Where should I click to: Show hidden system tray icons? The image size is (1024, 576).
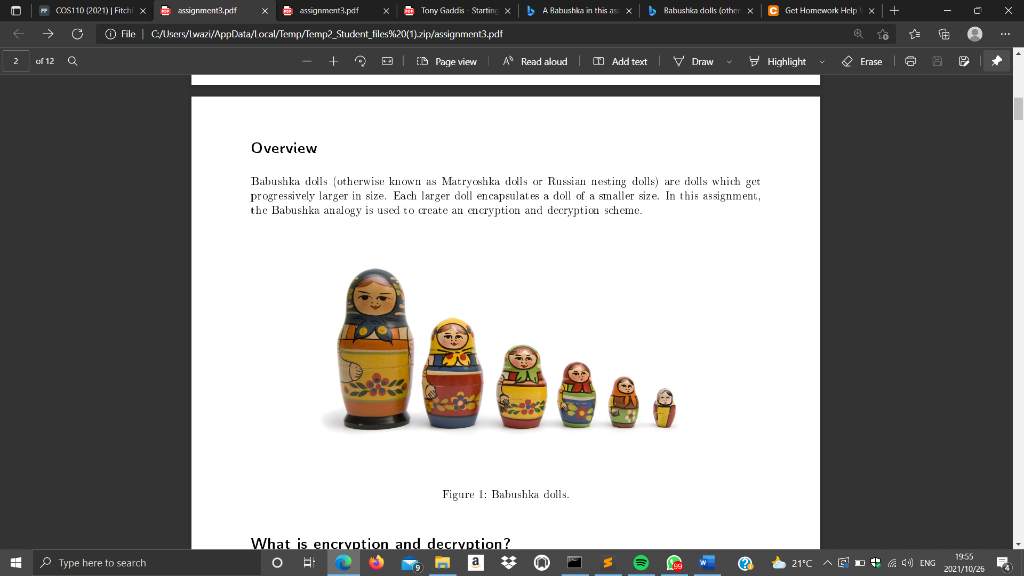click(x=827, y=562)
